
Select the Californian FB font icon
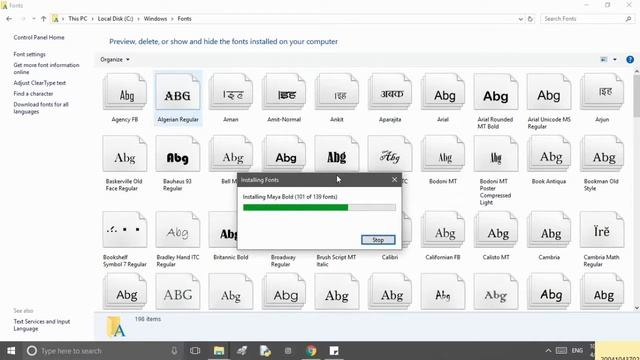[443, 230]
